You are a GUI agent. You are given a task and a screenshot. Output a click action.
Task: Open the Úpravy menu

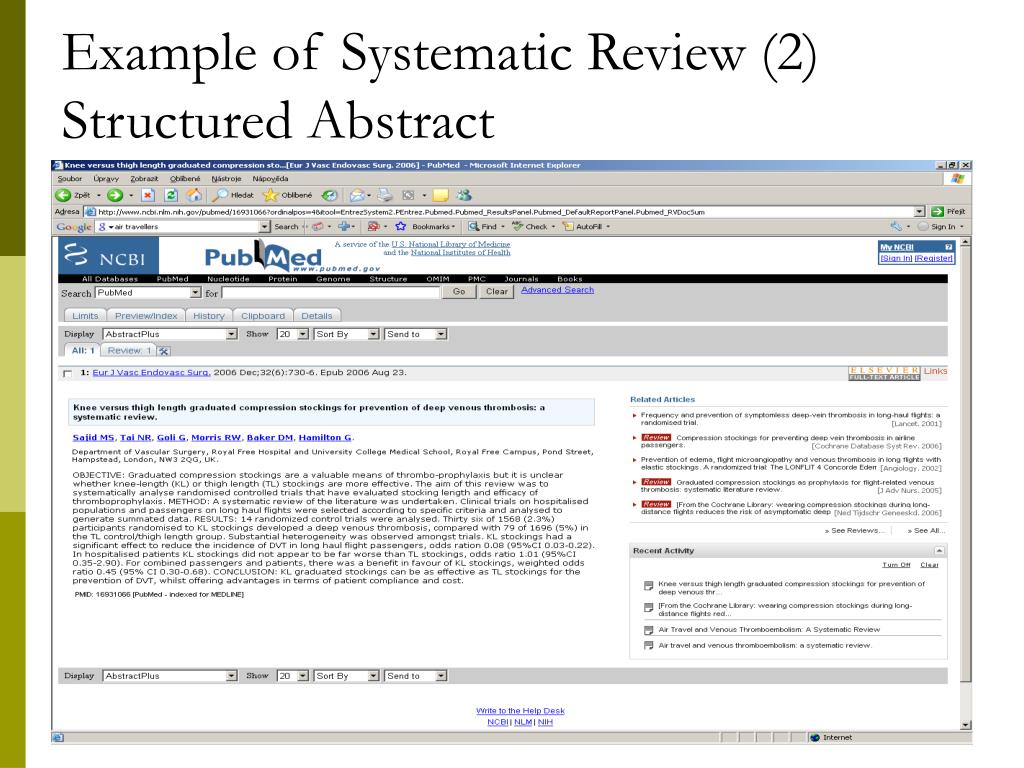106,178
